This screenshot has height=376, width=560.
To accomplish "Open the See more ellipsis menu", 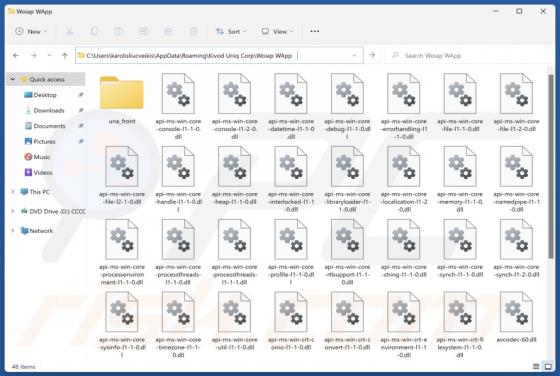I will 315,31.
